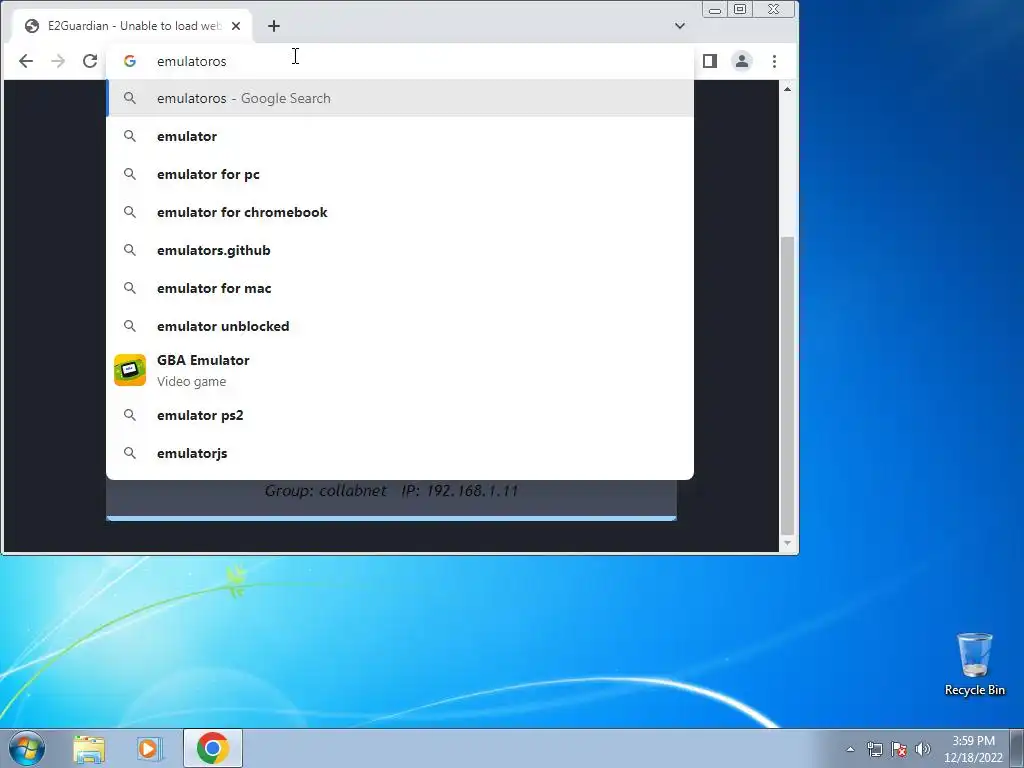Click the browser forward arrow
Image resolution: width=1024 pixels, height=768 pixels.
pos(58,61)
